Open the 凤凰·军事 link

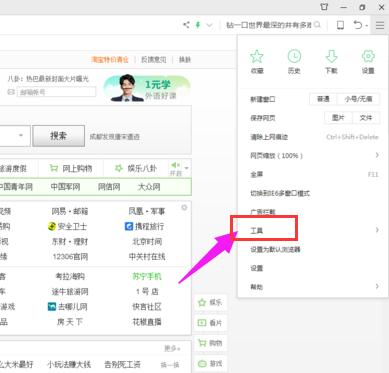pos(147,211)
